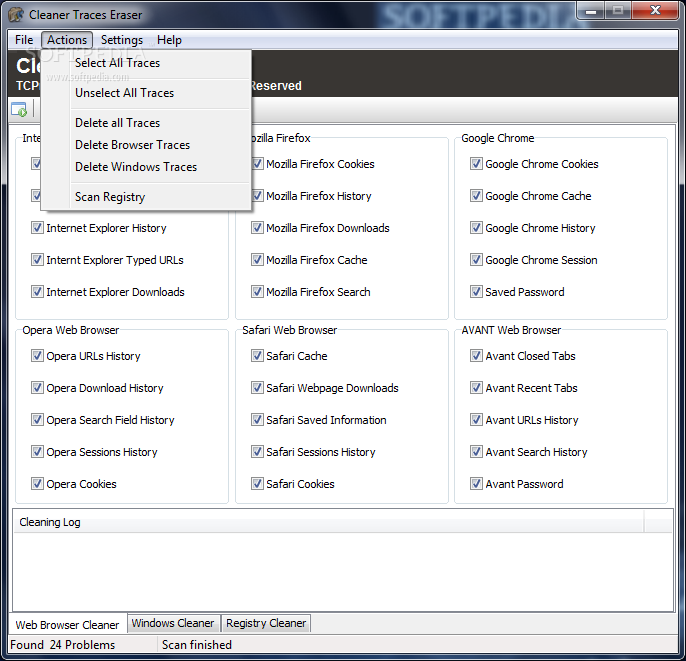Uncheck Google Chrome Cookies
The image size is (686, 661).
[x=476, y=164]
